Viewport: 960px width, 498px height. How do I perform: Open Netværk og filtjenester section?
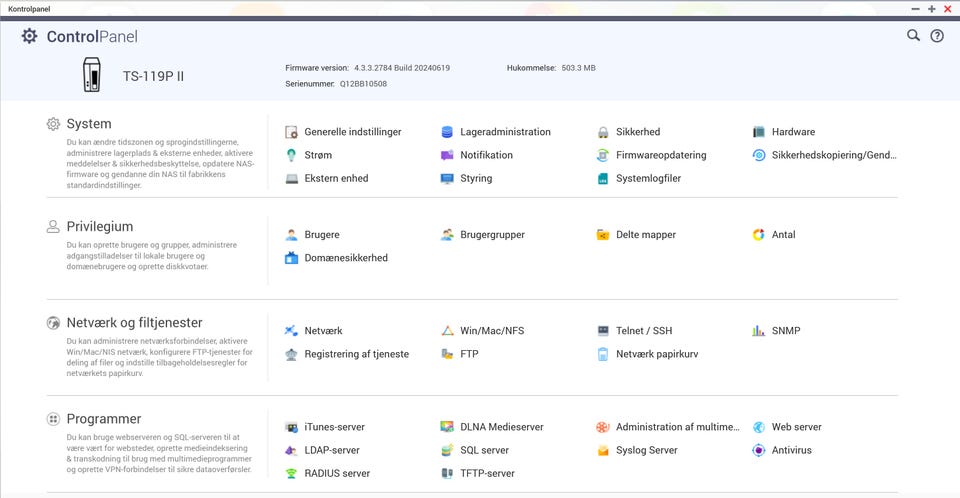tap(134, 323)
